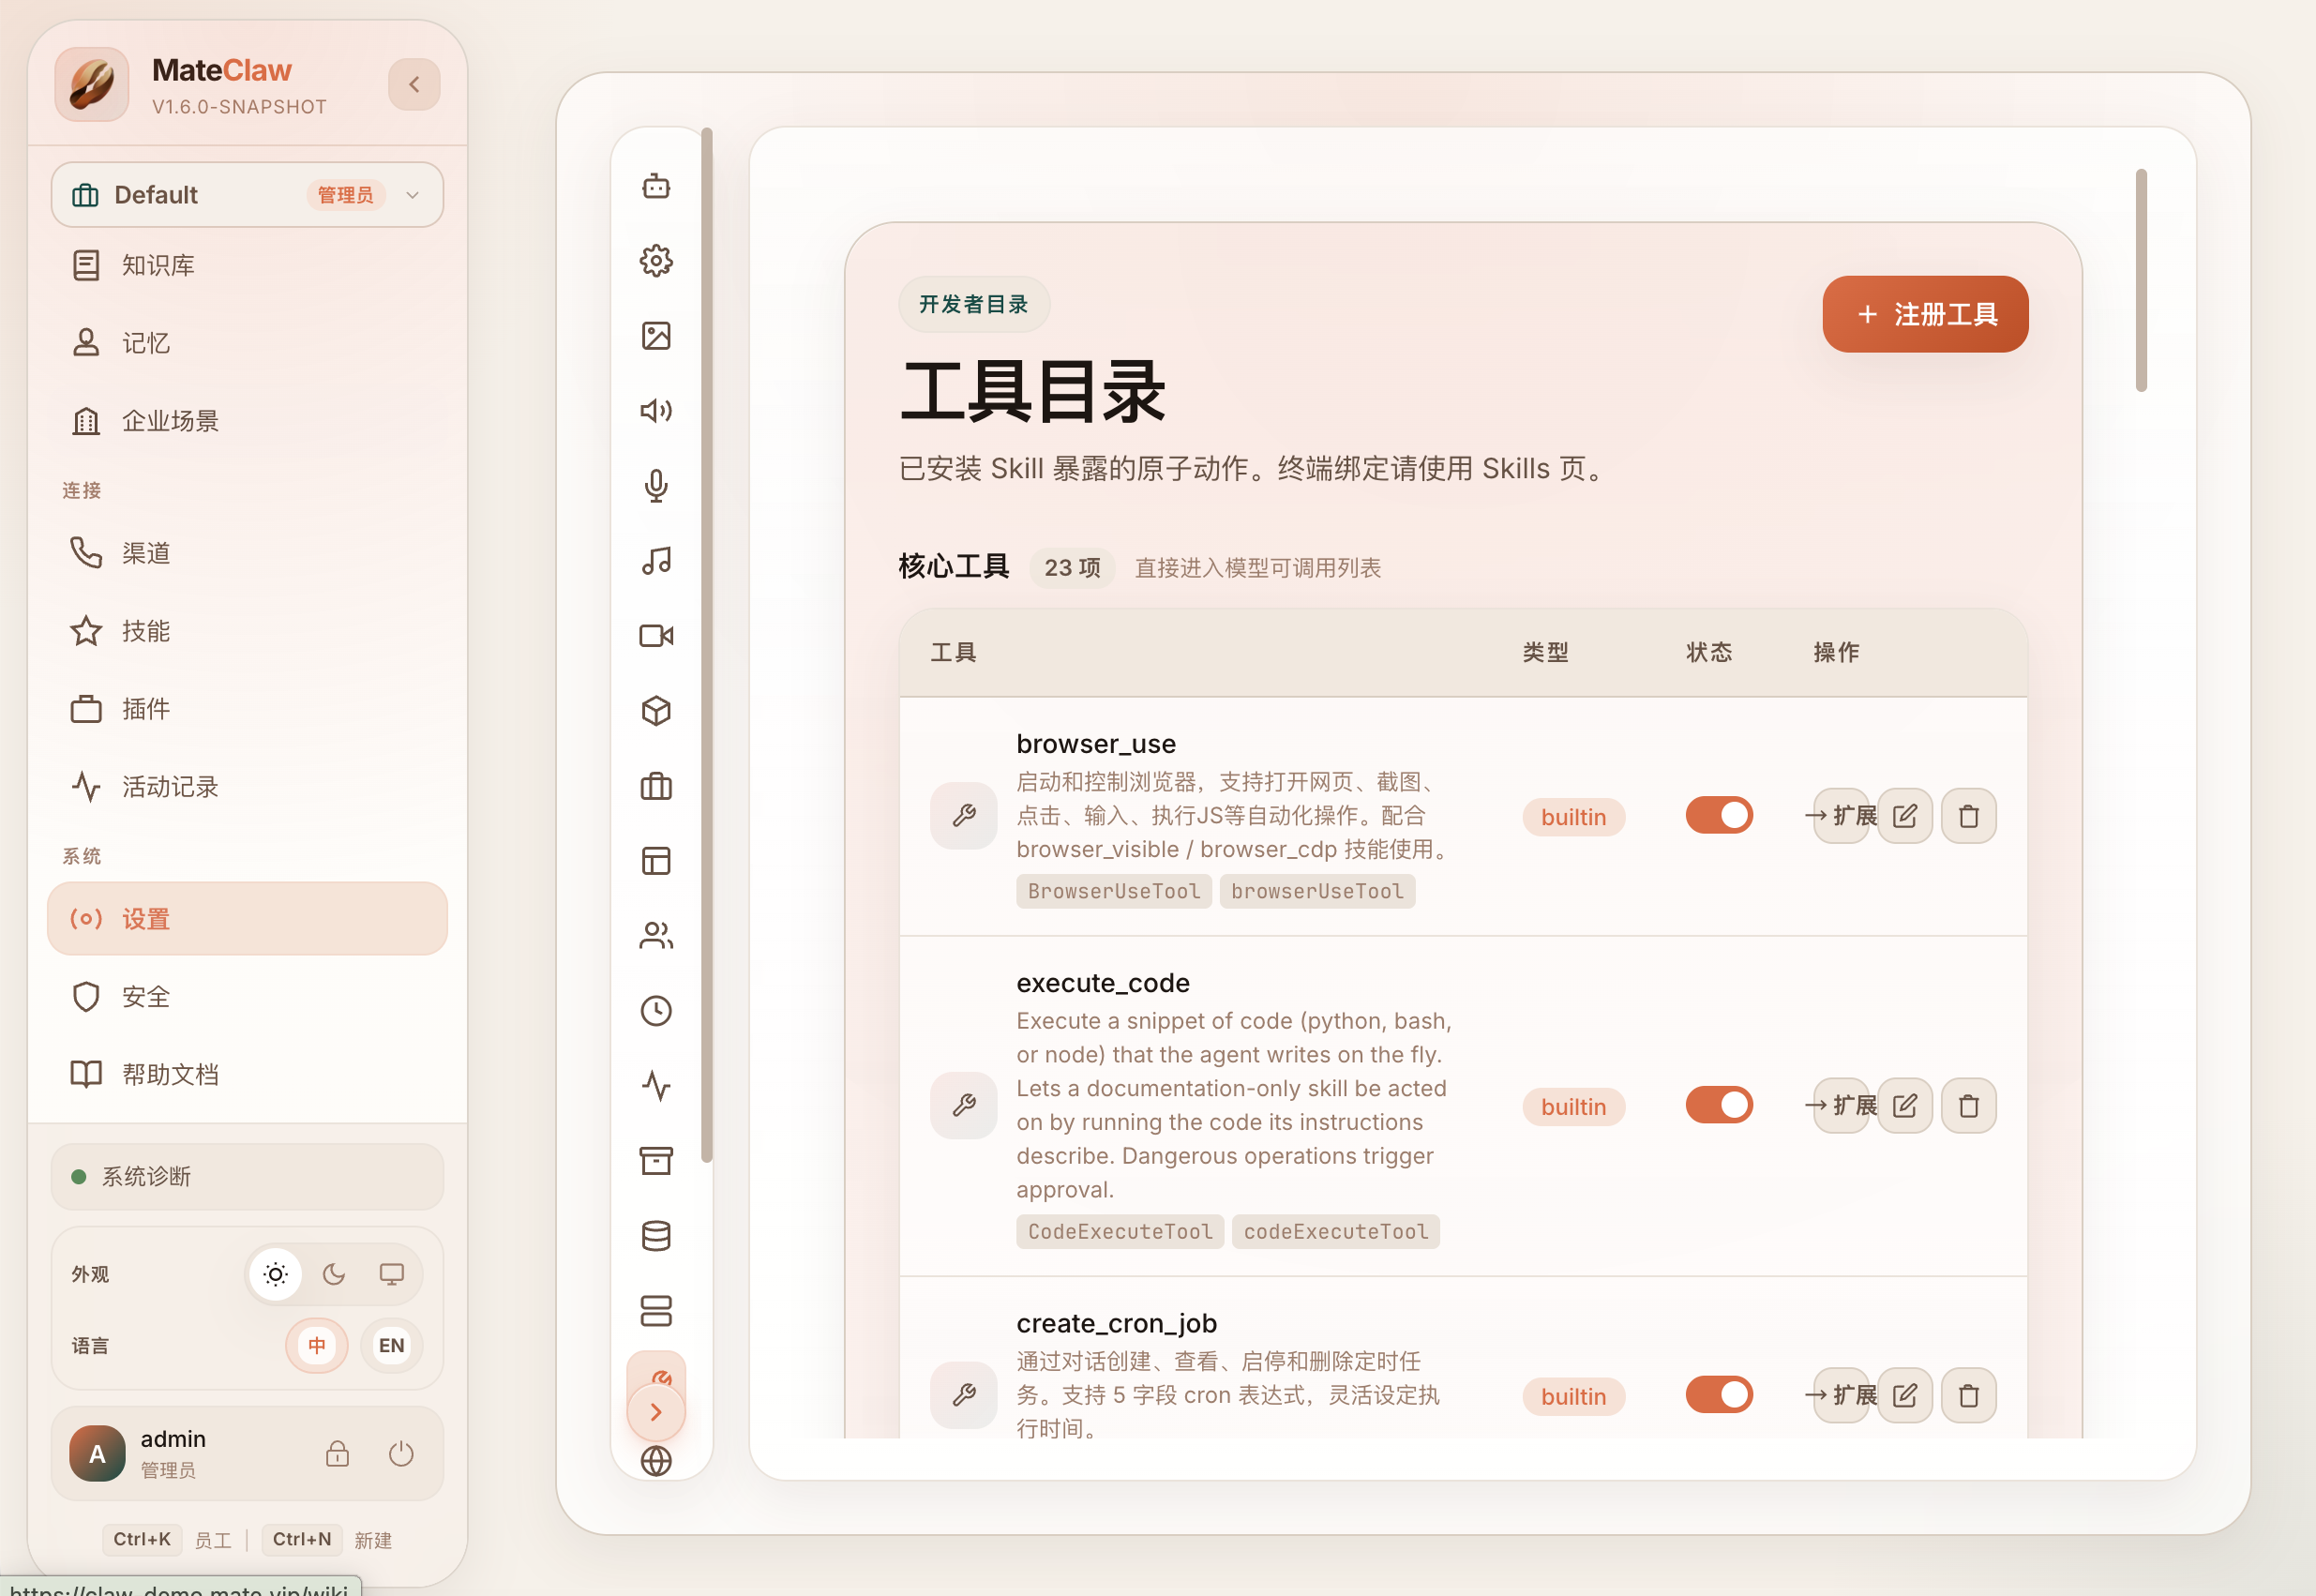Open the music note icon in rail

click(656, 561)
